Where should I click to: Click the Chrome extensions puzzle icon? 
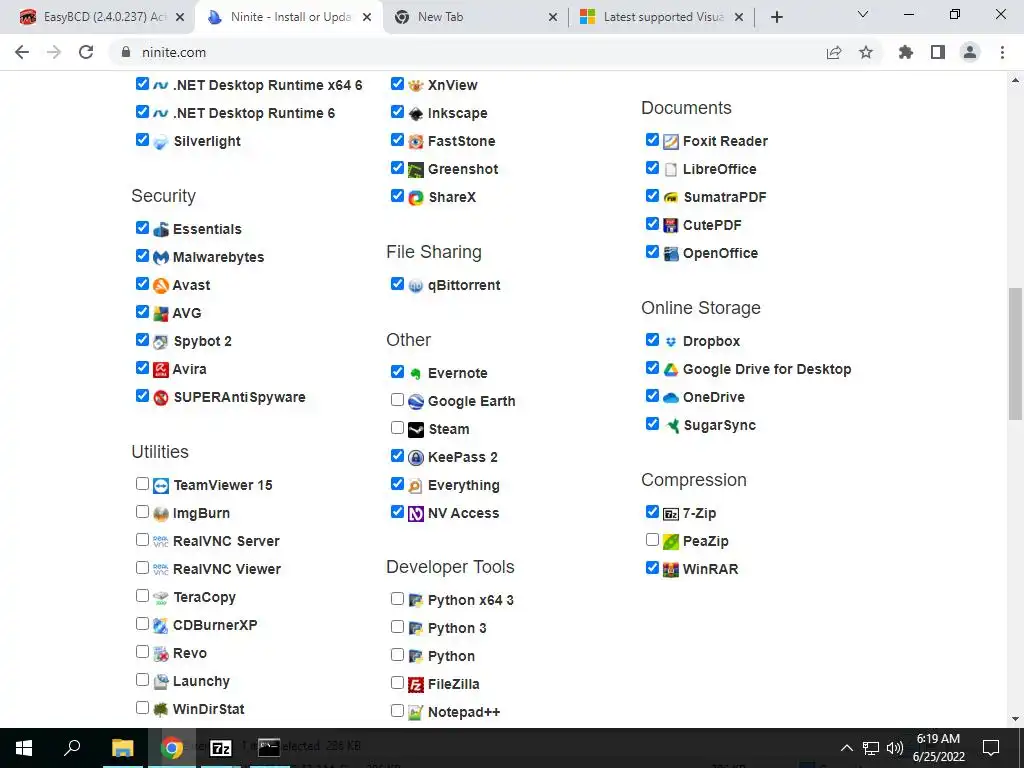point(905,52)
